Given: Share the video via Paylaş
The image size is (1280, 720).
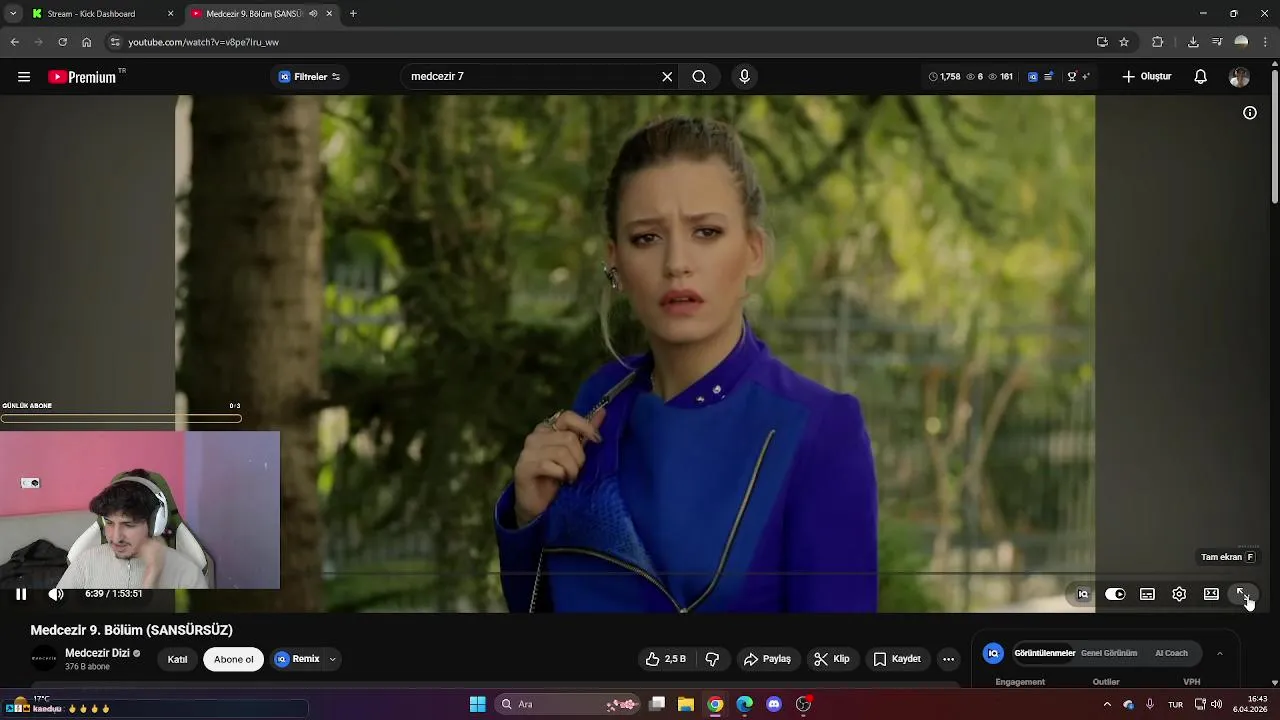Looking at the screenshot, I should [x=768, y=659].
